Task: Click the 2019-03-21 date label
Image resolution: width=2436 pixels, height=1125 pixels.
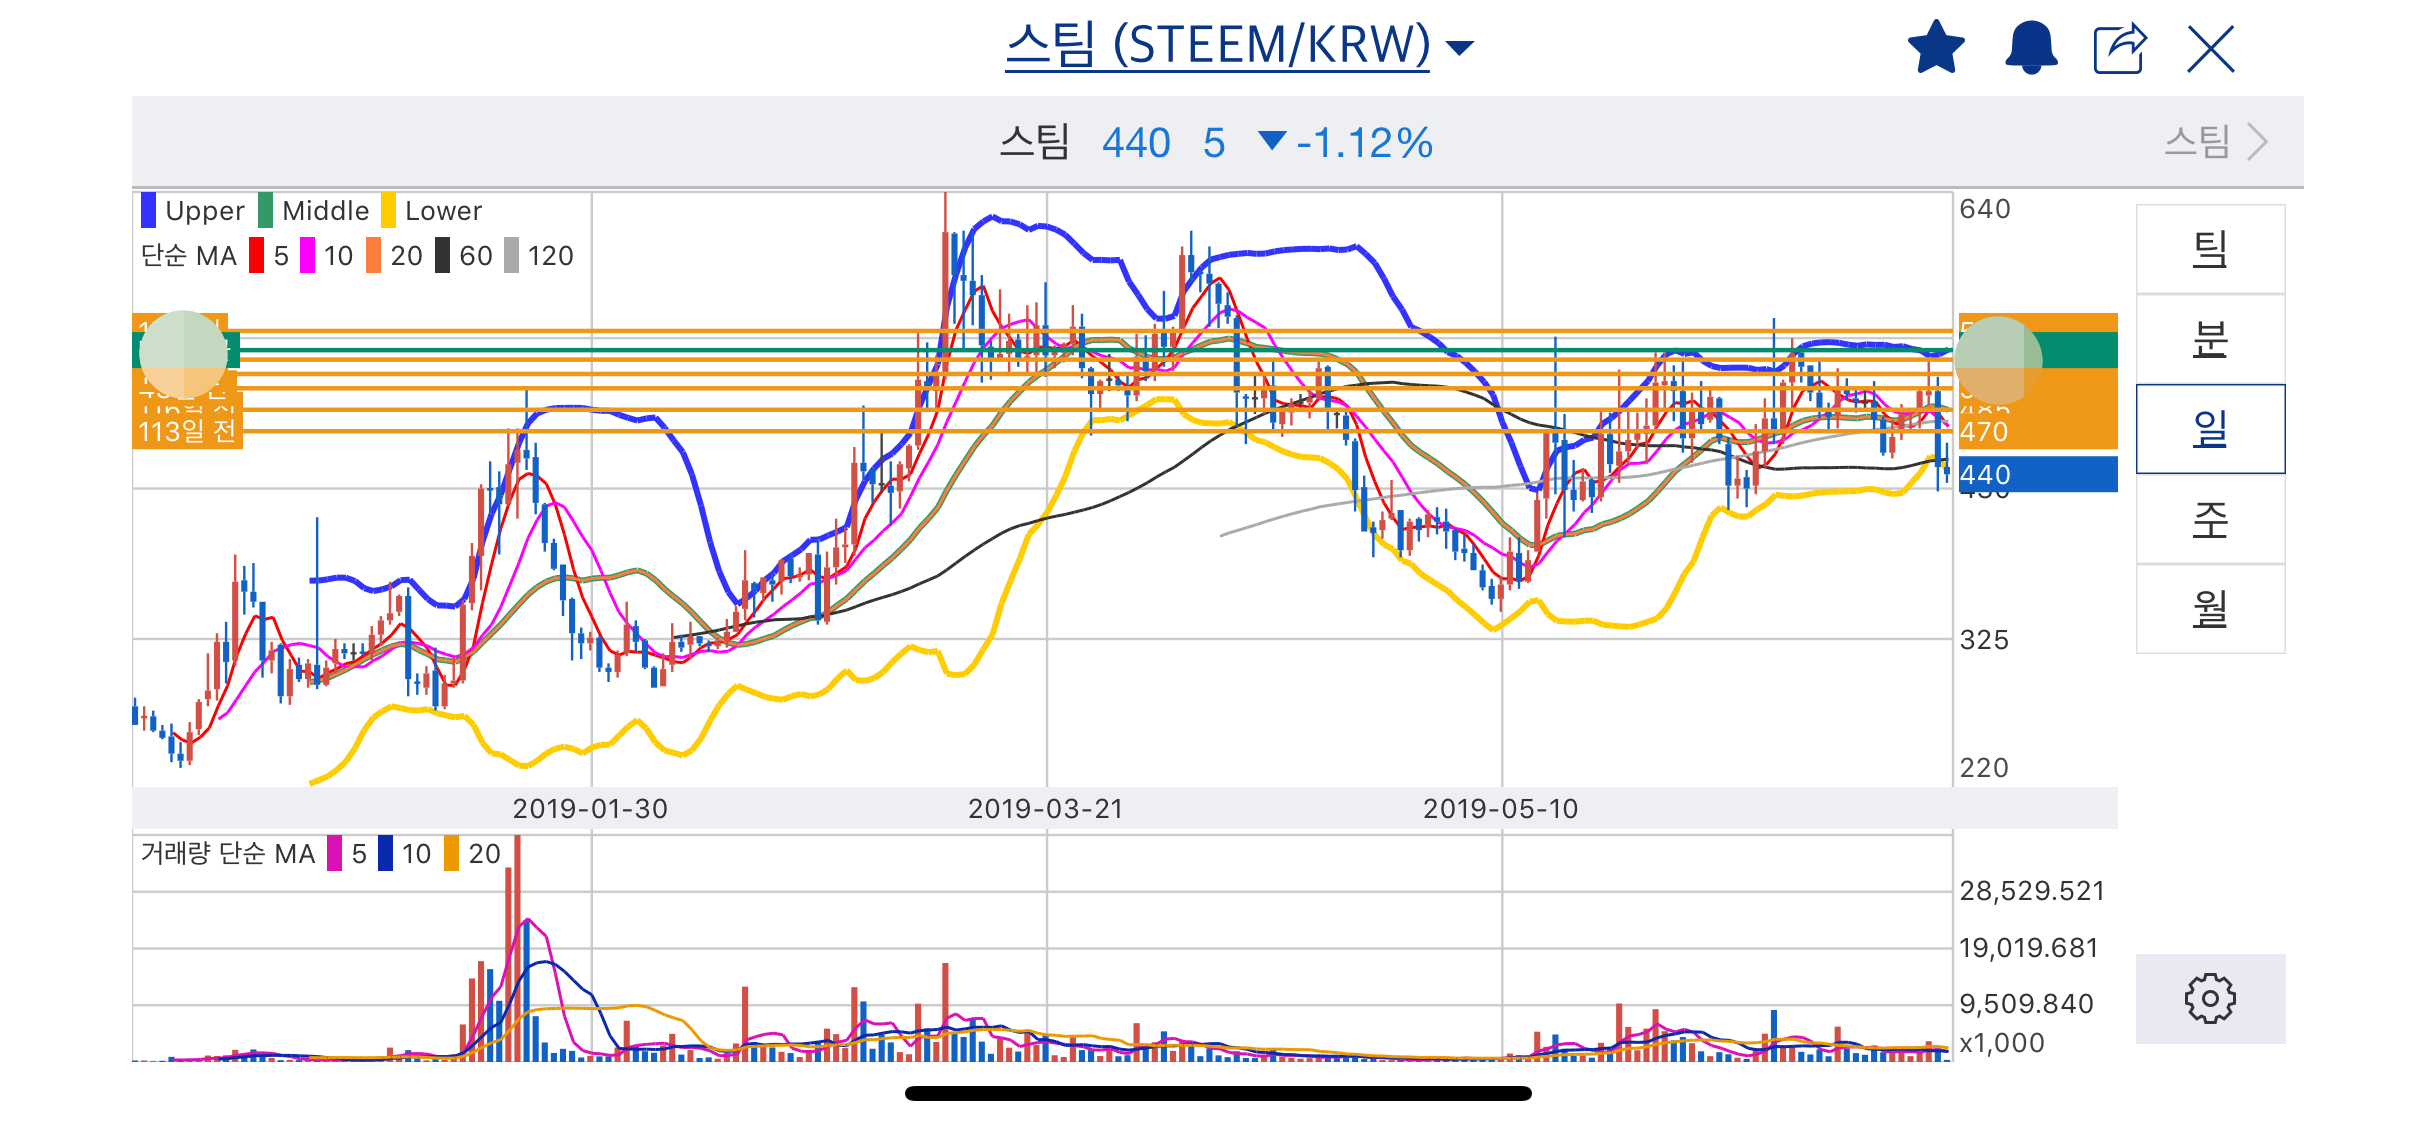Action: pyautogui.click(x=1045, y=808)
